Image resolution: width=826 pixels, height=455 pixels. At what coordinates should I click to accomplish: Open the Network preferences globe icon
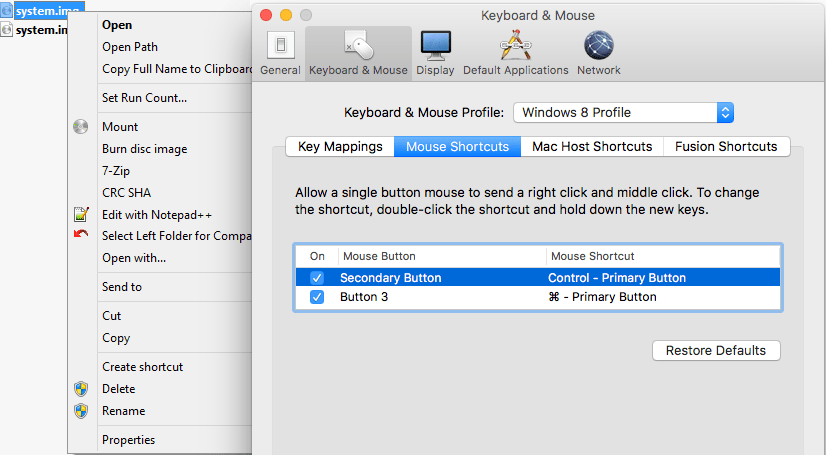tap(598, 46)
